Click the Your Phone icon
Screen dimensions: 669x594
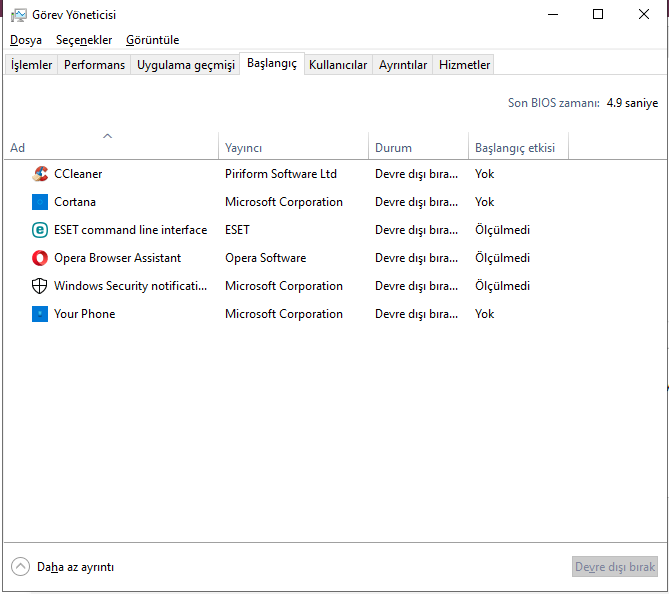click(40, 314)
